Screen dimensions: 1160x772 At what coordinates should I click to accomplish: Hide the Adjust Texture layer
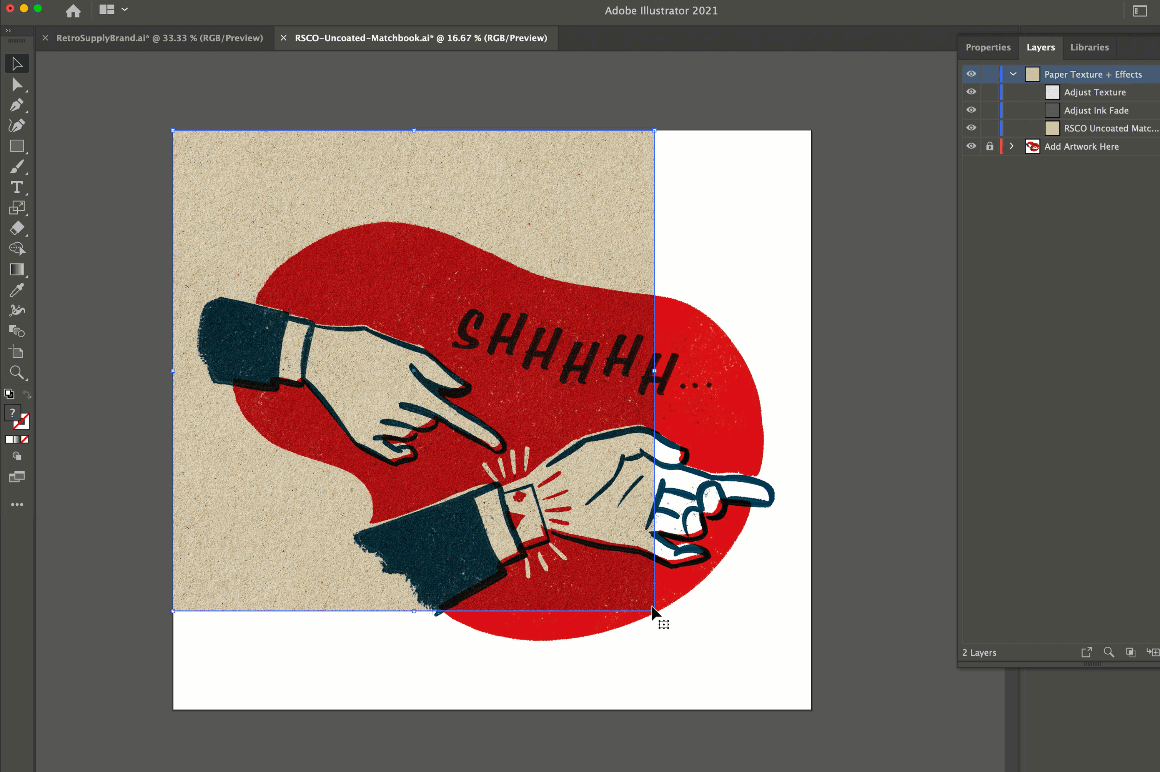pyautogui.click(x=970, y=92)
